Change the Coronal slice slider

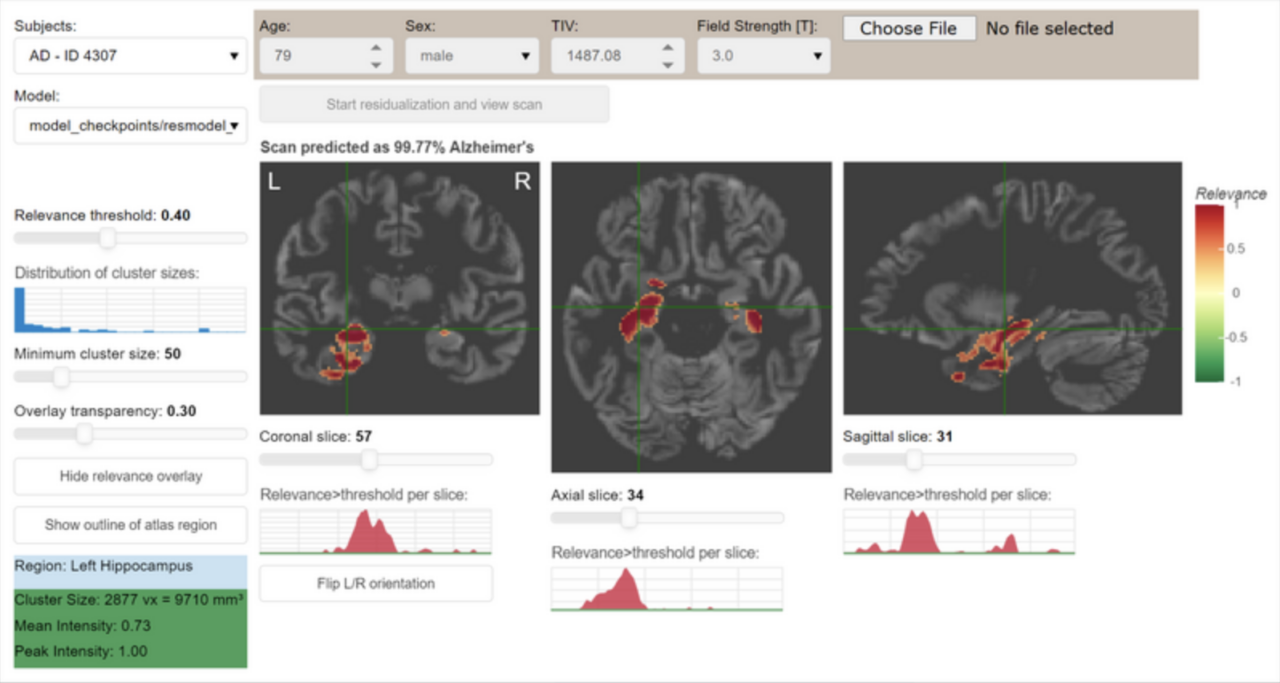(x=370, y=460)
